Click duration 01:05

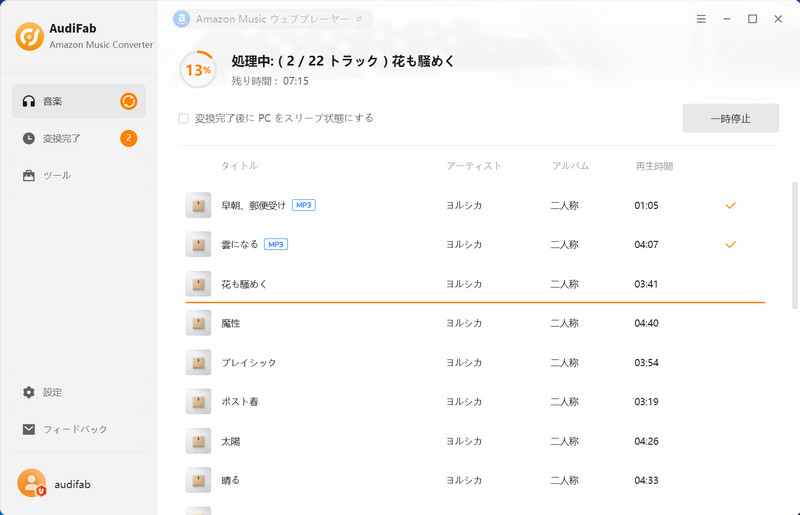tap(646, 205)
